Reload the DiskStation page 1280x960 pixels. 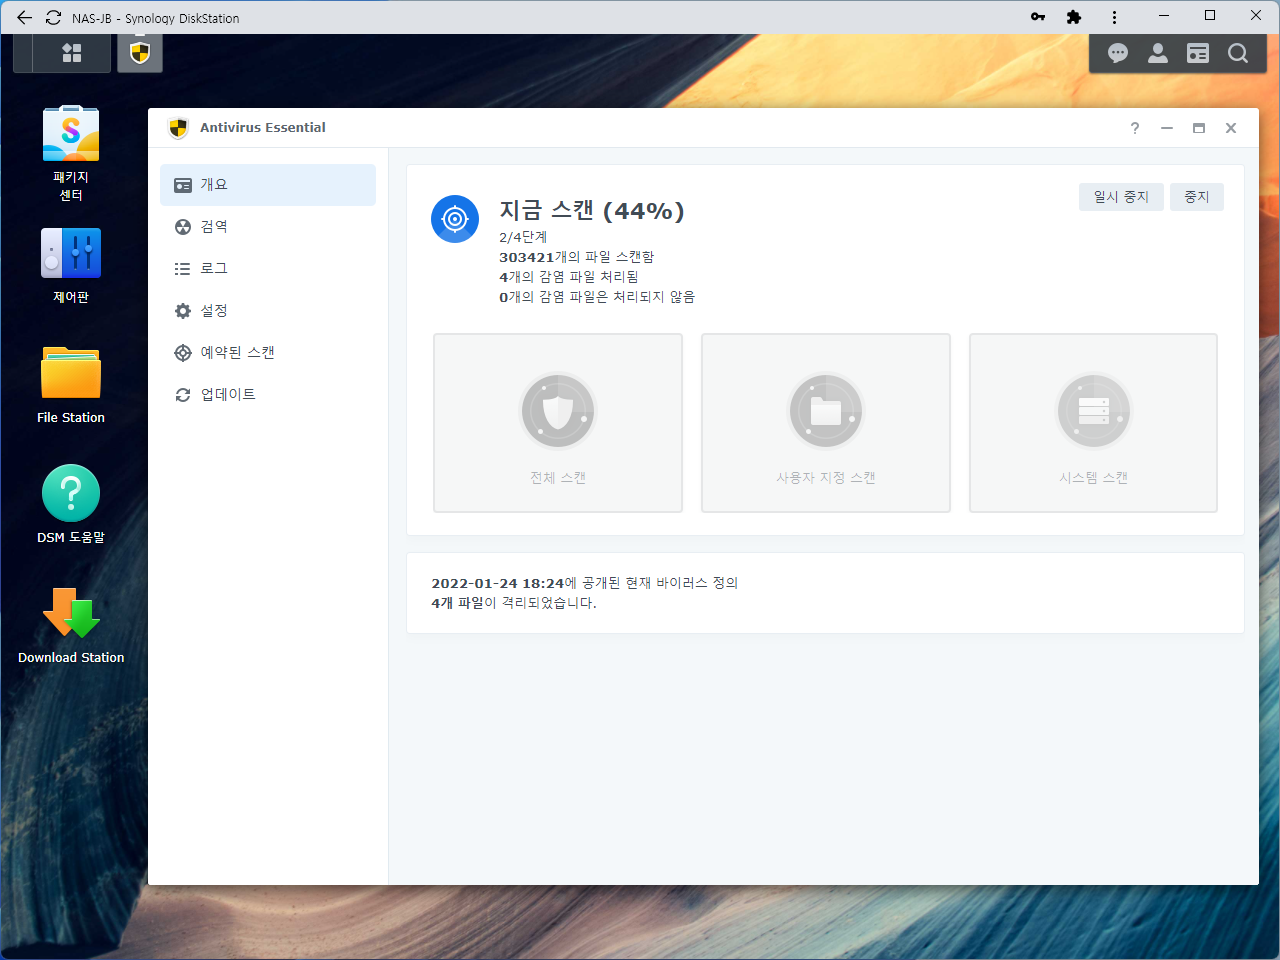click(x=53, y=17)
